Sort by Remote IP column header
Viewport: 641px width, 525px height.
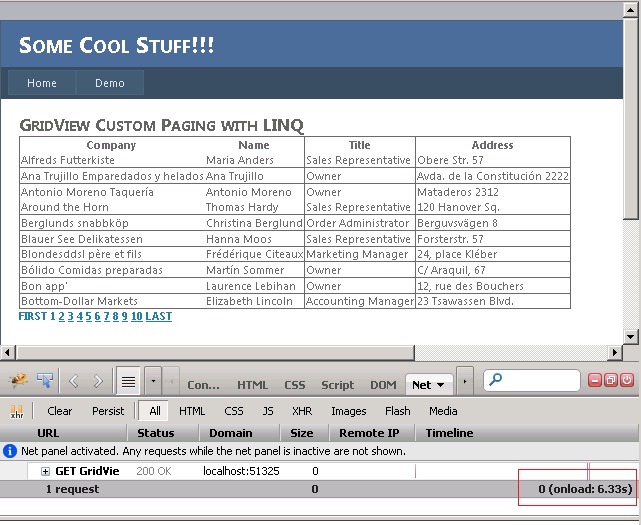[372, 433]
